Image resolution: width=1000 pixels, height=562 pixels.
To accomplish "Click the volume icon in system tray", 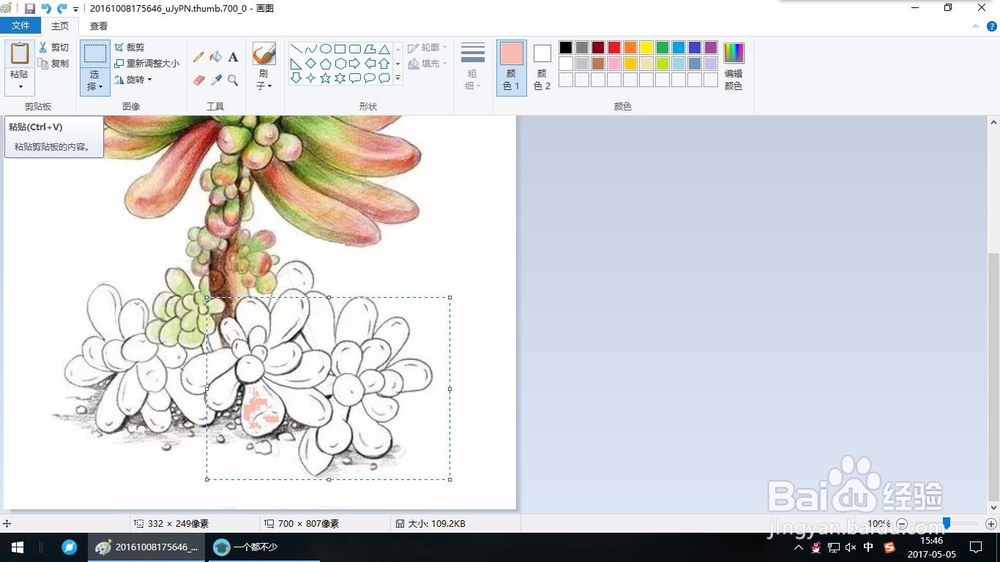I will pos(851,547).
